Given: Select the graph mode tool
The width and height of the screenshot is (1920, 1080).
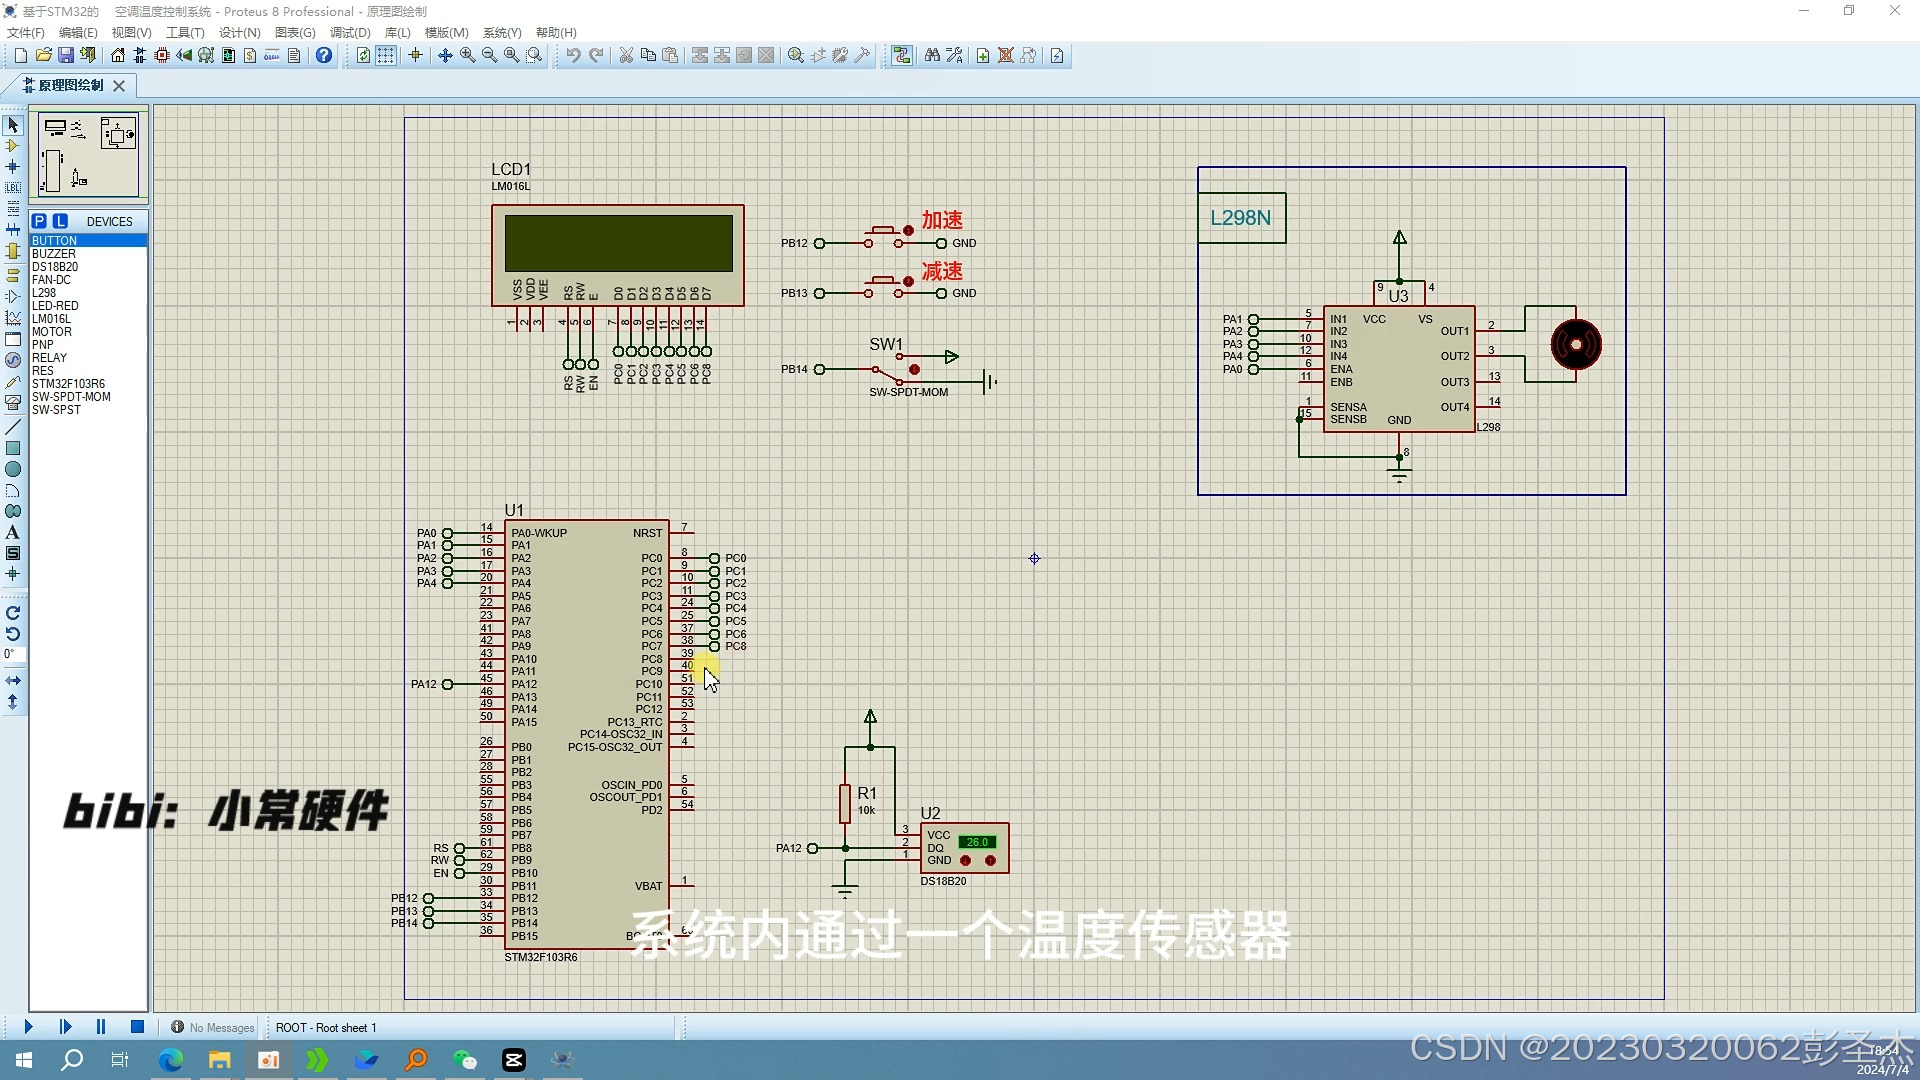Looking at the screenshot, I should tap(13, 318).
